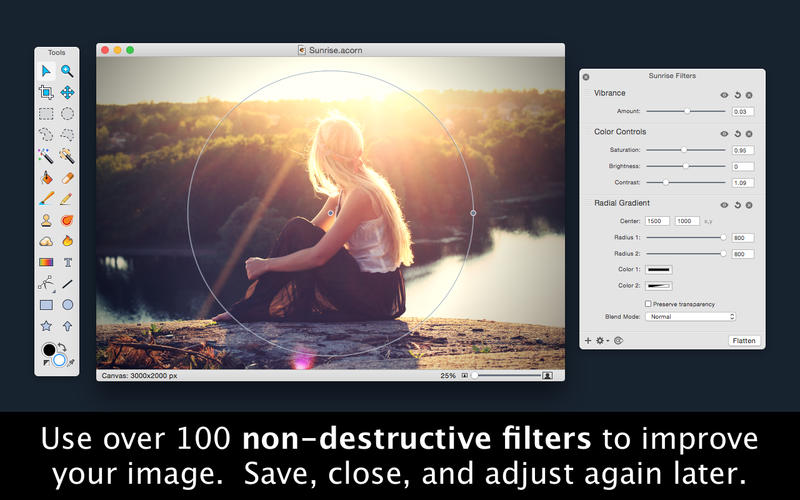Viewport: 800px width, 500px height.
Task: Open the Blend Mode dropdown
Action: [x=690, y=317]
